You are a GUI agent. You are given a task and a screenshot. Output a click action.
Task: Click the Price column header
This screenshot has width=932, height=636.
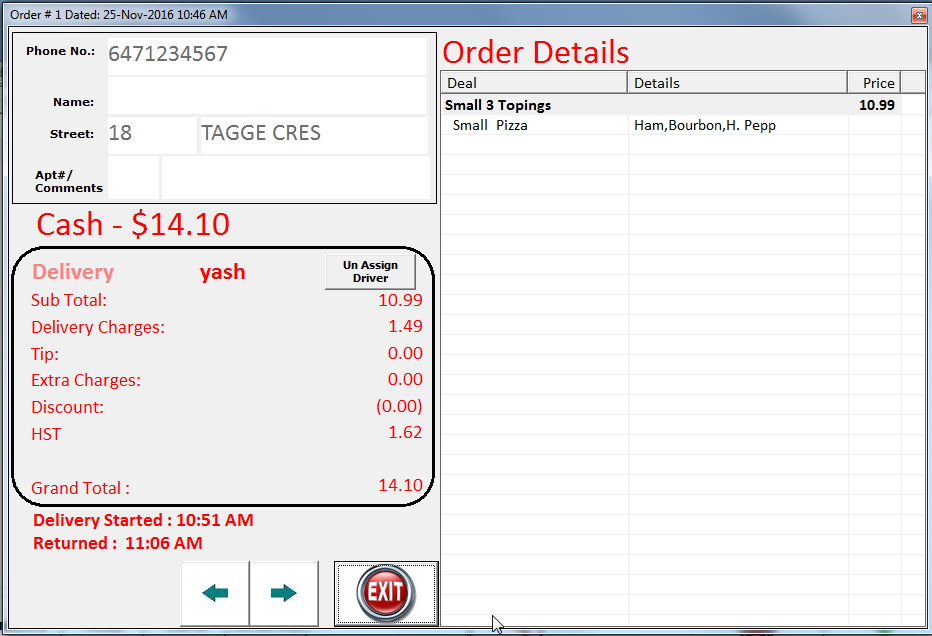[x=874, y=83]
